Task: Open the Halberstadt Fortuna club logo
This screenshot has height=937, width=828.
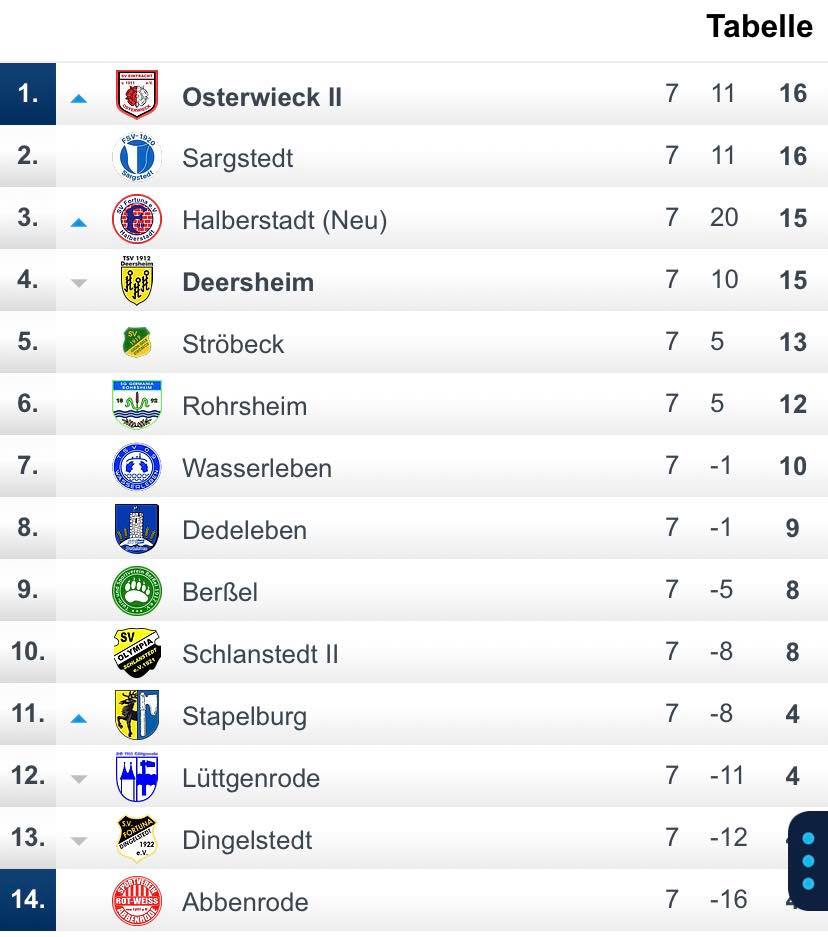Action: [x=137, y=219]
